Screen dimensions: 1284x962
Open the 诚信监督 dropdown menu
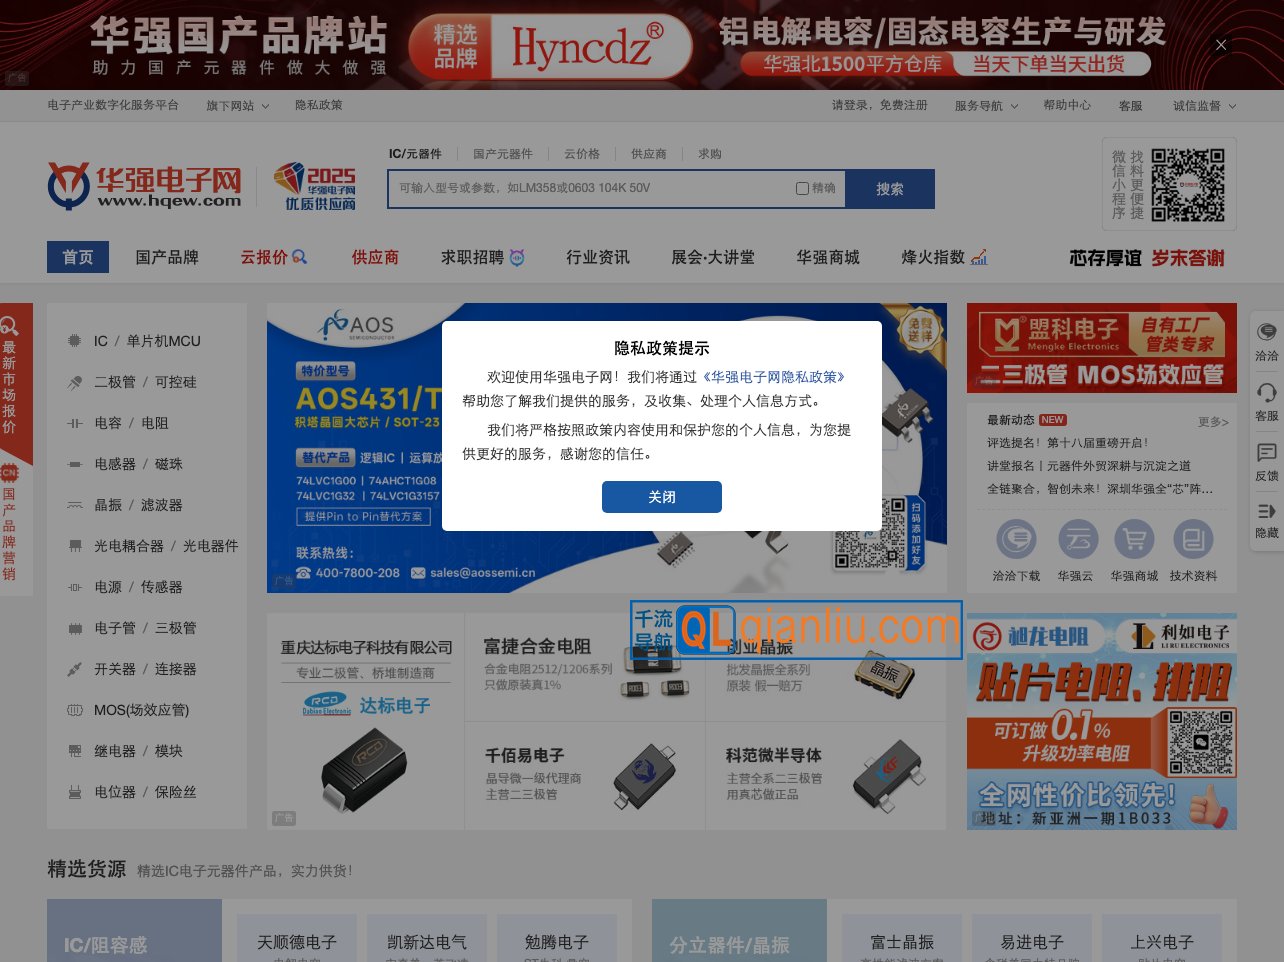1203,105
